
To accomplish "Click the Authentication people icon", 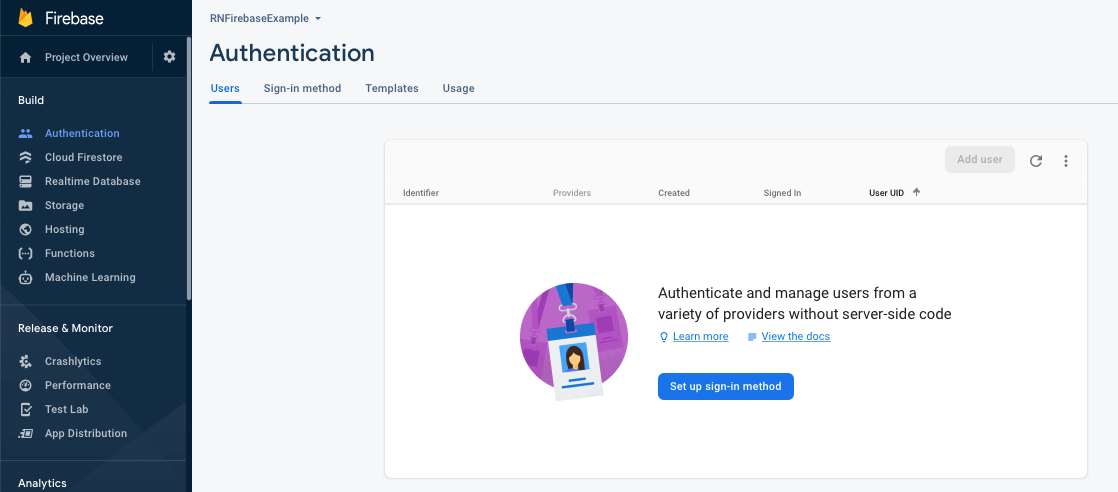I will pyautogui.click(x=26, y=133).
